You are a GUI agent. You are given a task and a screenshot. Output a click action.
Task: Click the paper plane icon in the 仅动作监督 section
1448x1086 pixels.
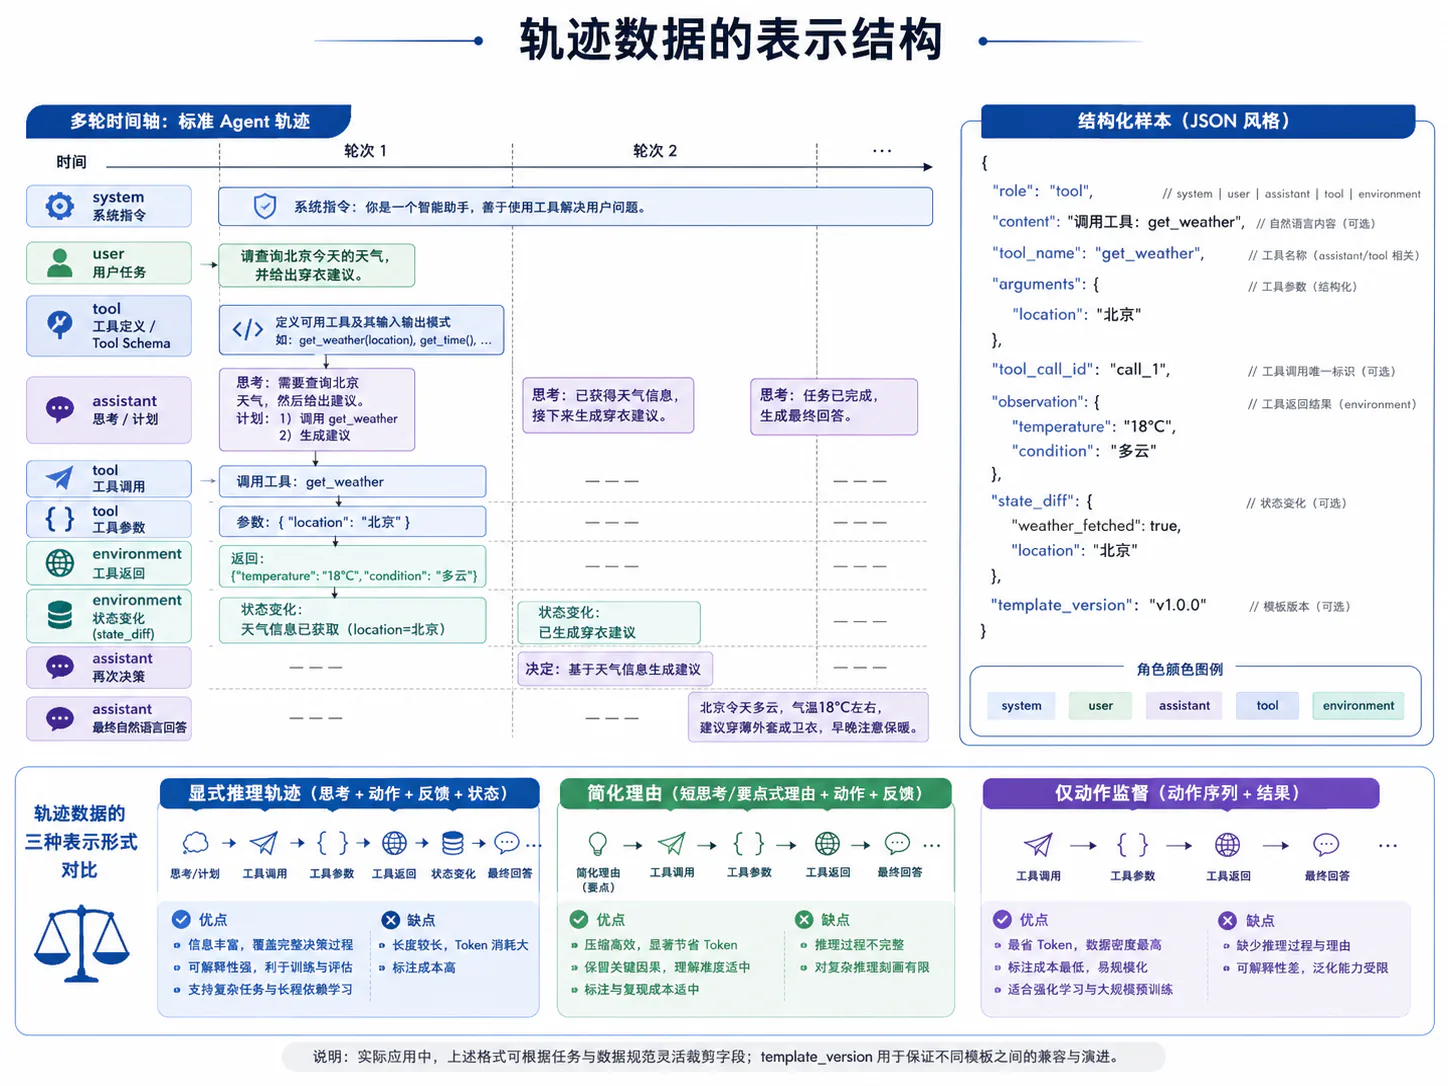coord(1038,845)
